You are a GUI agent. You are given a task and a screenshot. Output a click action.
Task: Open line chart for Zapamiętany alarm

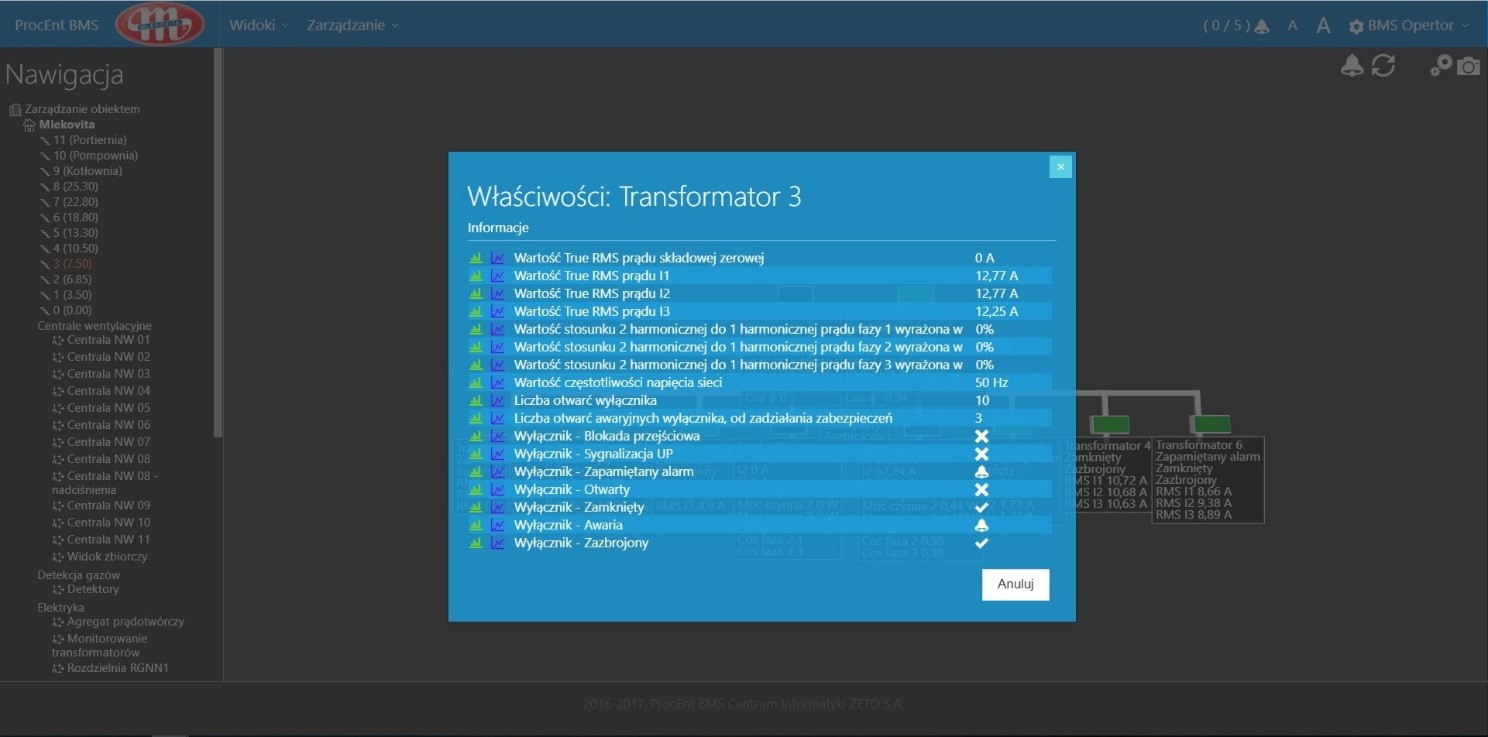pyautogui.click(x=498, y=472)
